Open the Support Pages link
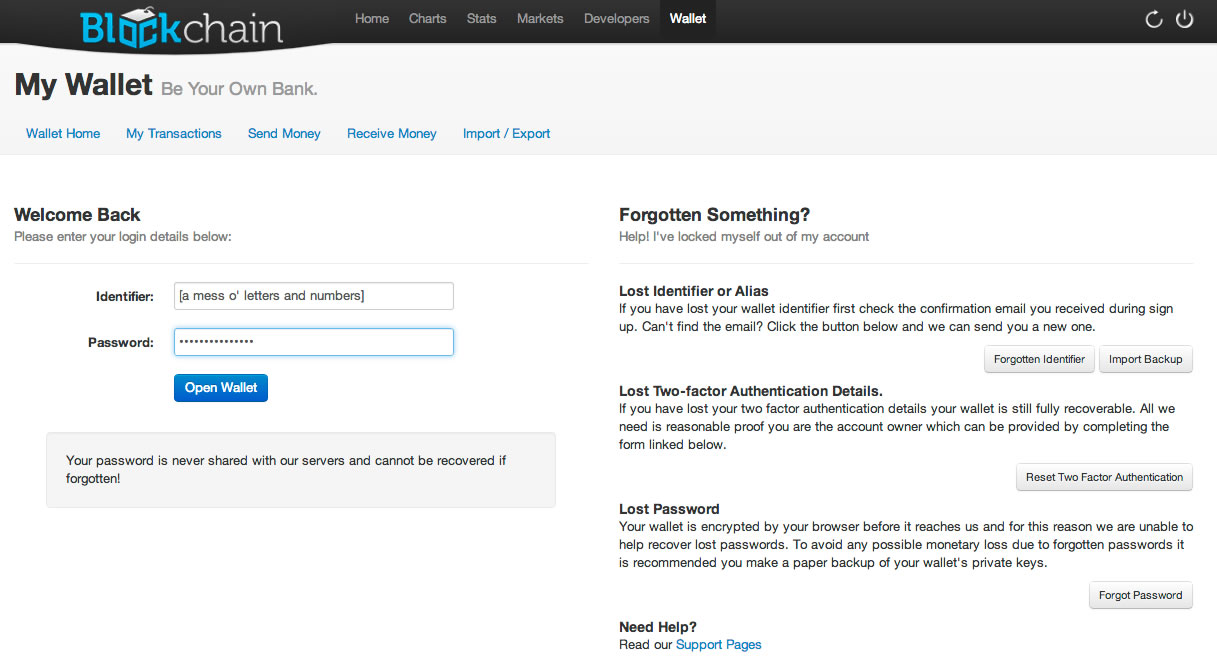Screen dimensions: 1217x668 click(718, 645)
